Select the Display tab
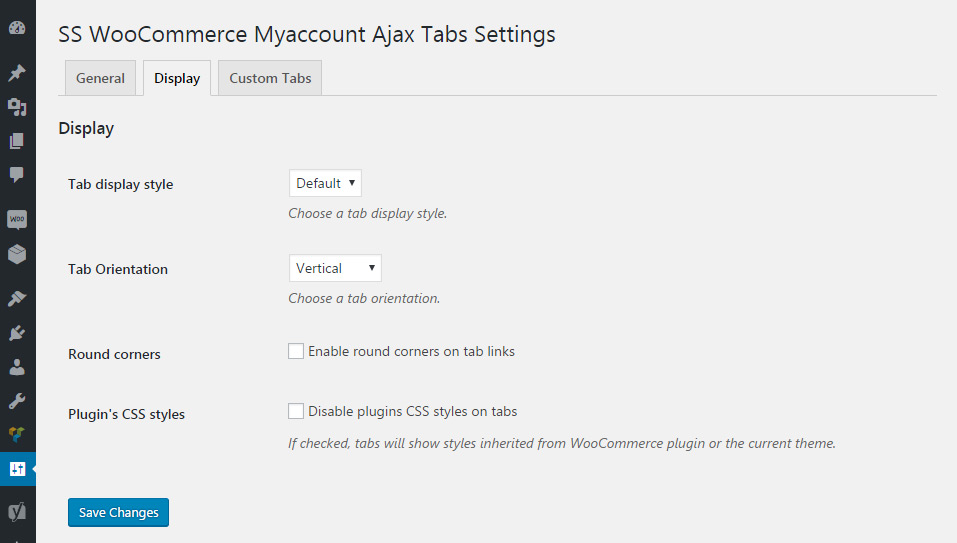 click(177, 78)
